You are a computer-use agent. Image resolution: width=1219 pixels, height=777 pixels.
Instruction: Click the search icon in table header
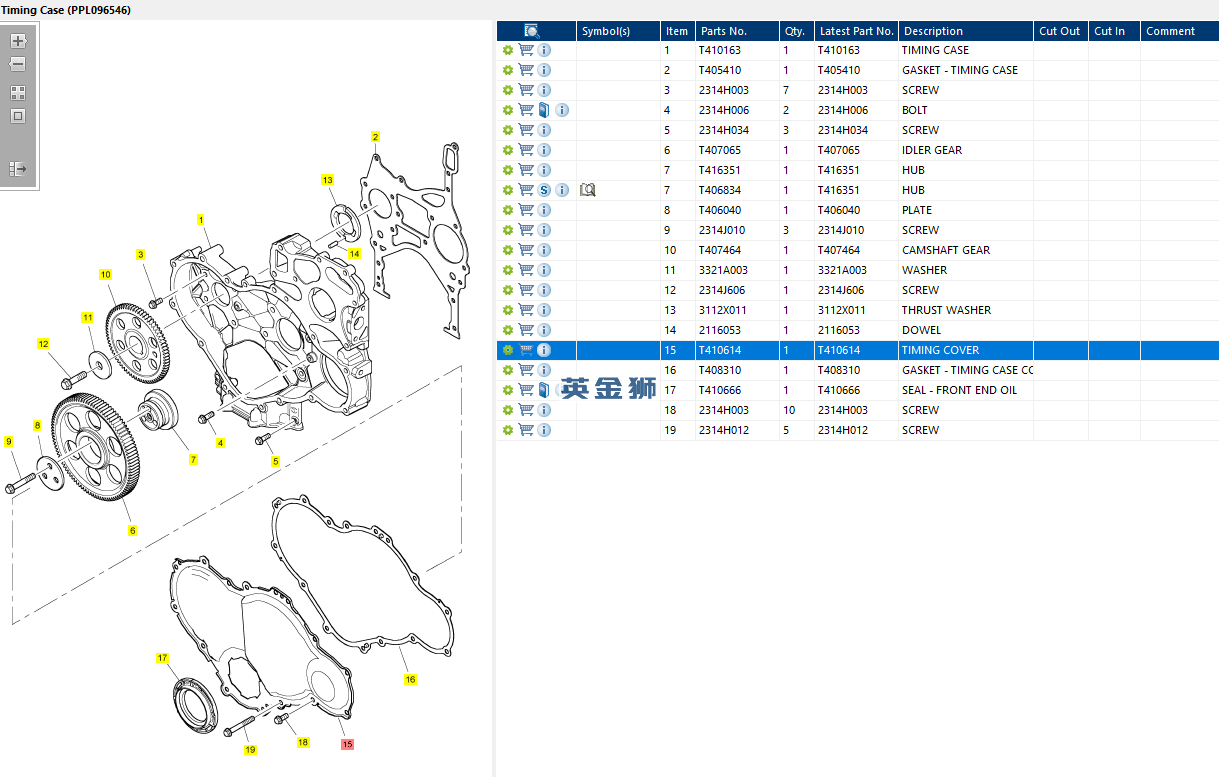532,31
